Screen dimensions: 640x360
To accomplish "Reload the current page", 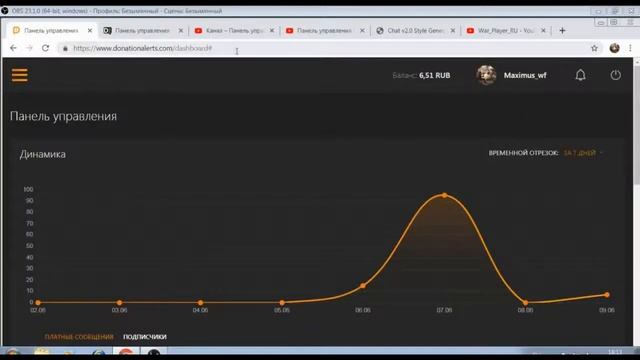I will [x=45, y=48].
